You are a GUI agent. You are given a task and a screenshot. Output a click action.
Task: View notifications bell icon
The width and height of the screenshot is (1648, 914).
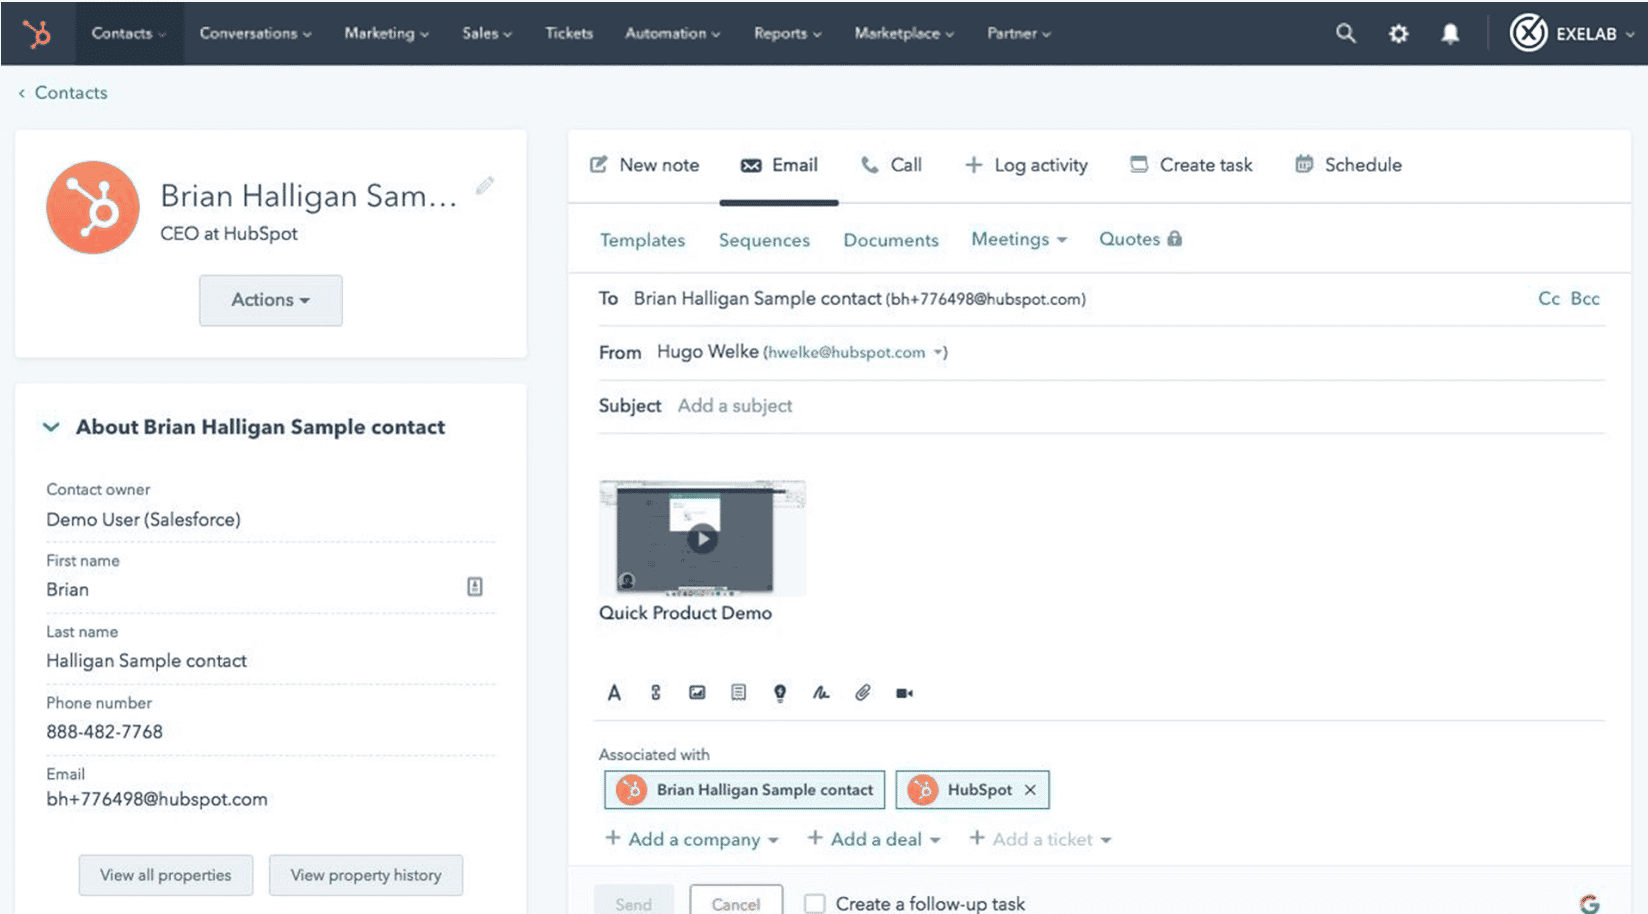pos(1450,34)
